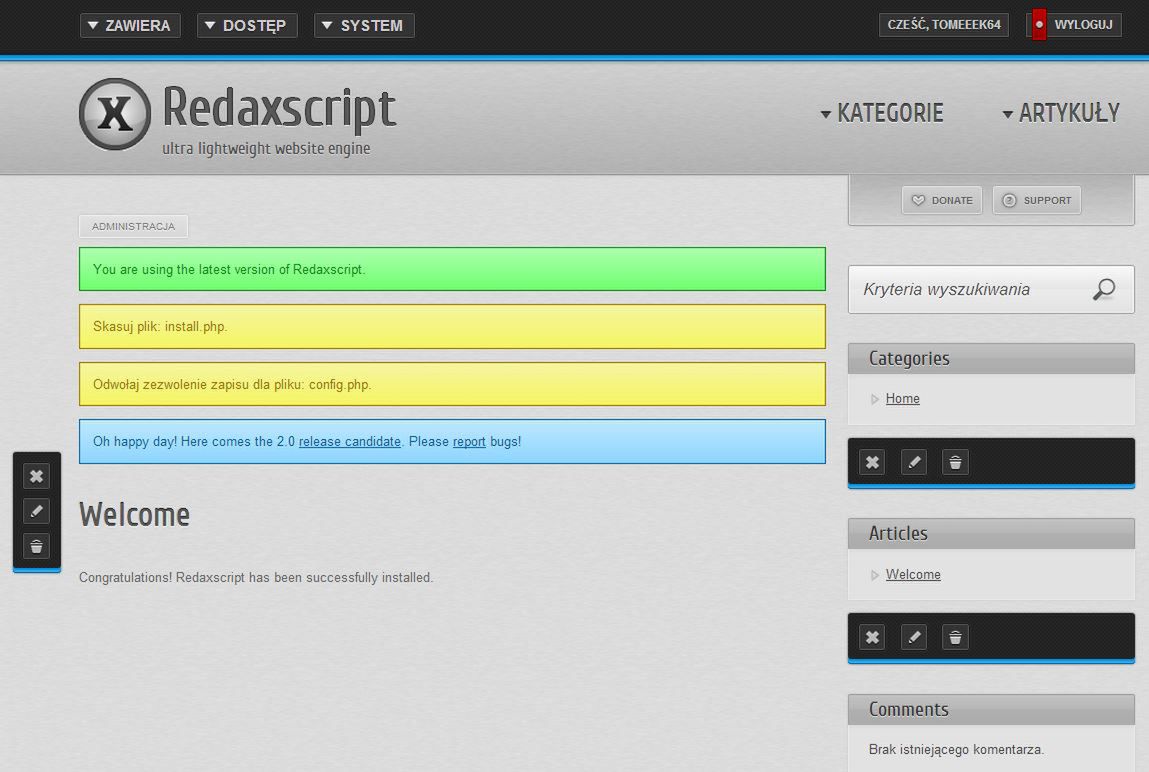Viewport: 1149px width, 772px height.
Task: Open the Home category link
Action: tap(902, 398)
